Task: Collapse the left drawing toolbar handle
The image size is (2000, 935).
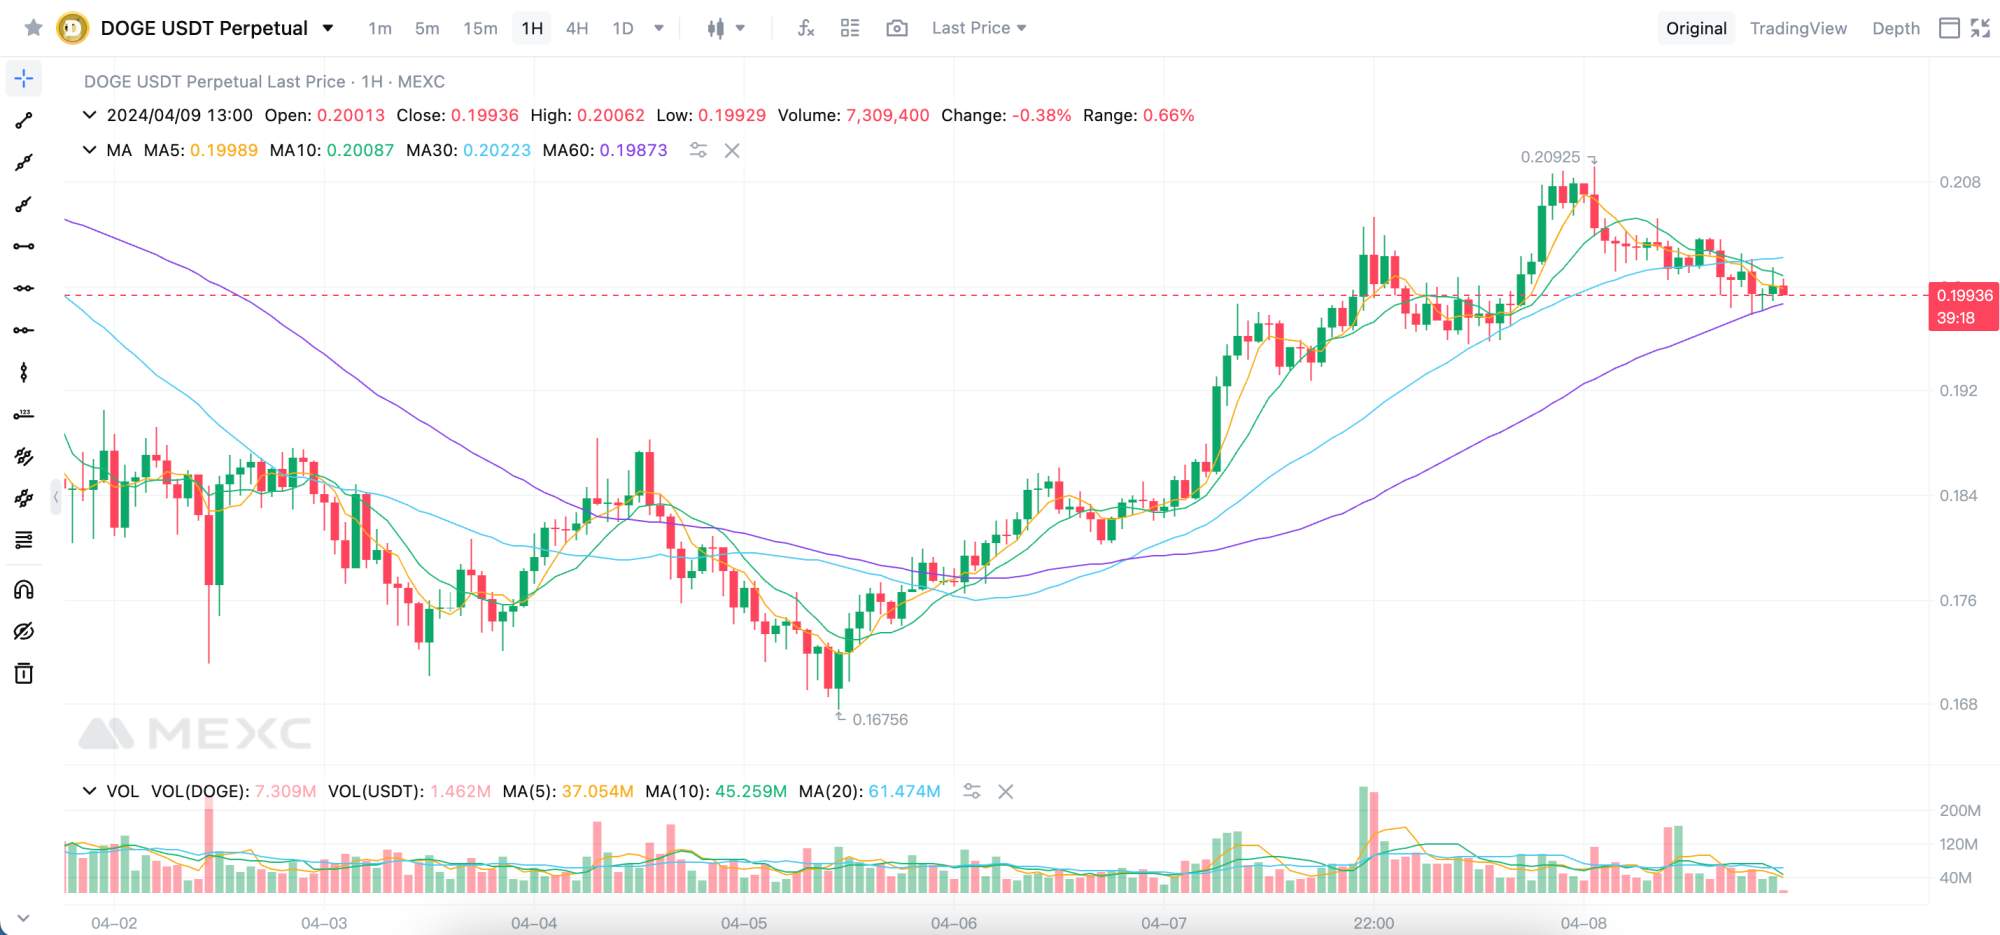Action: point(56,496)
